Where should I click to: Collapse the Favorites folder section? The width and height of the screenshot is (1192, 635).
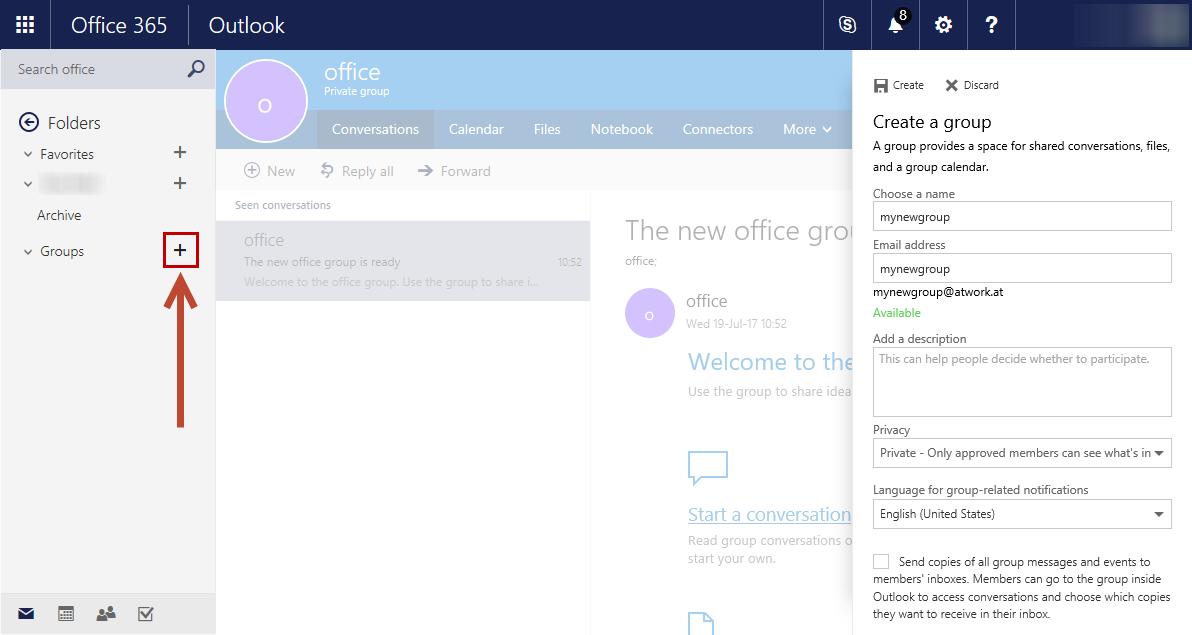(x=28, y=154)
